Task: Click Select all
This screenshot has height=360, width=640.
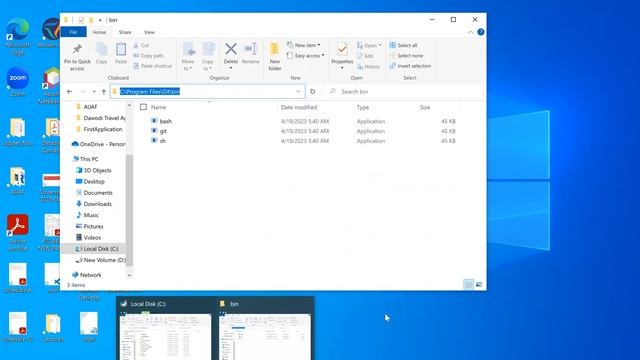Action: point(403,45)
